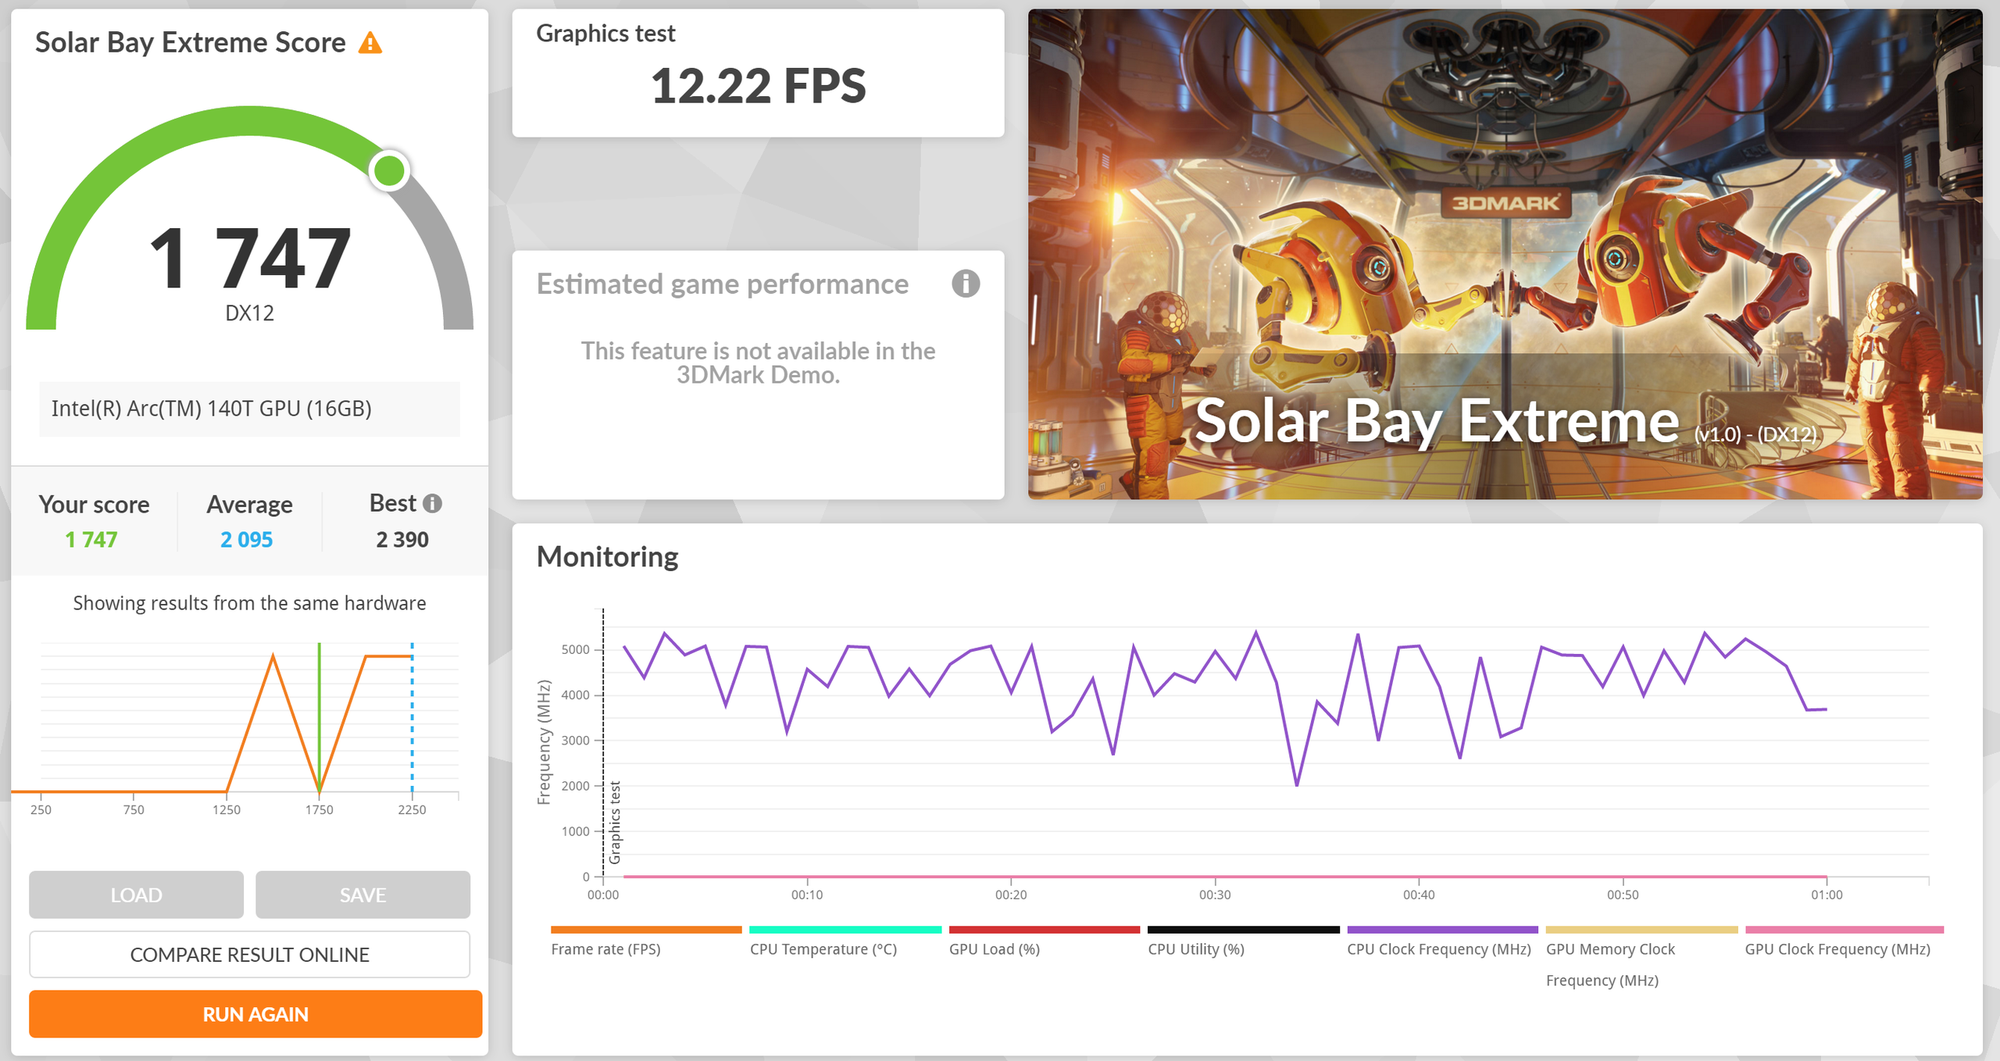Viewport: 2000px width, 1061px height.
Task: Click orange Frame rate color bar
Action: click(646, 930)
